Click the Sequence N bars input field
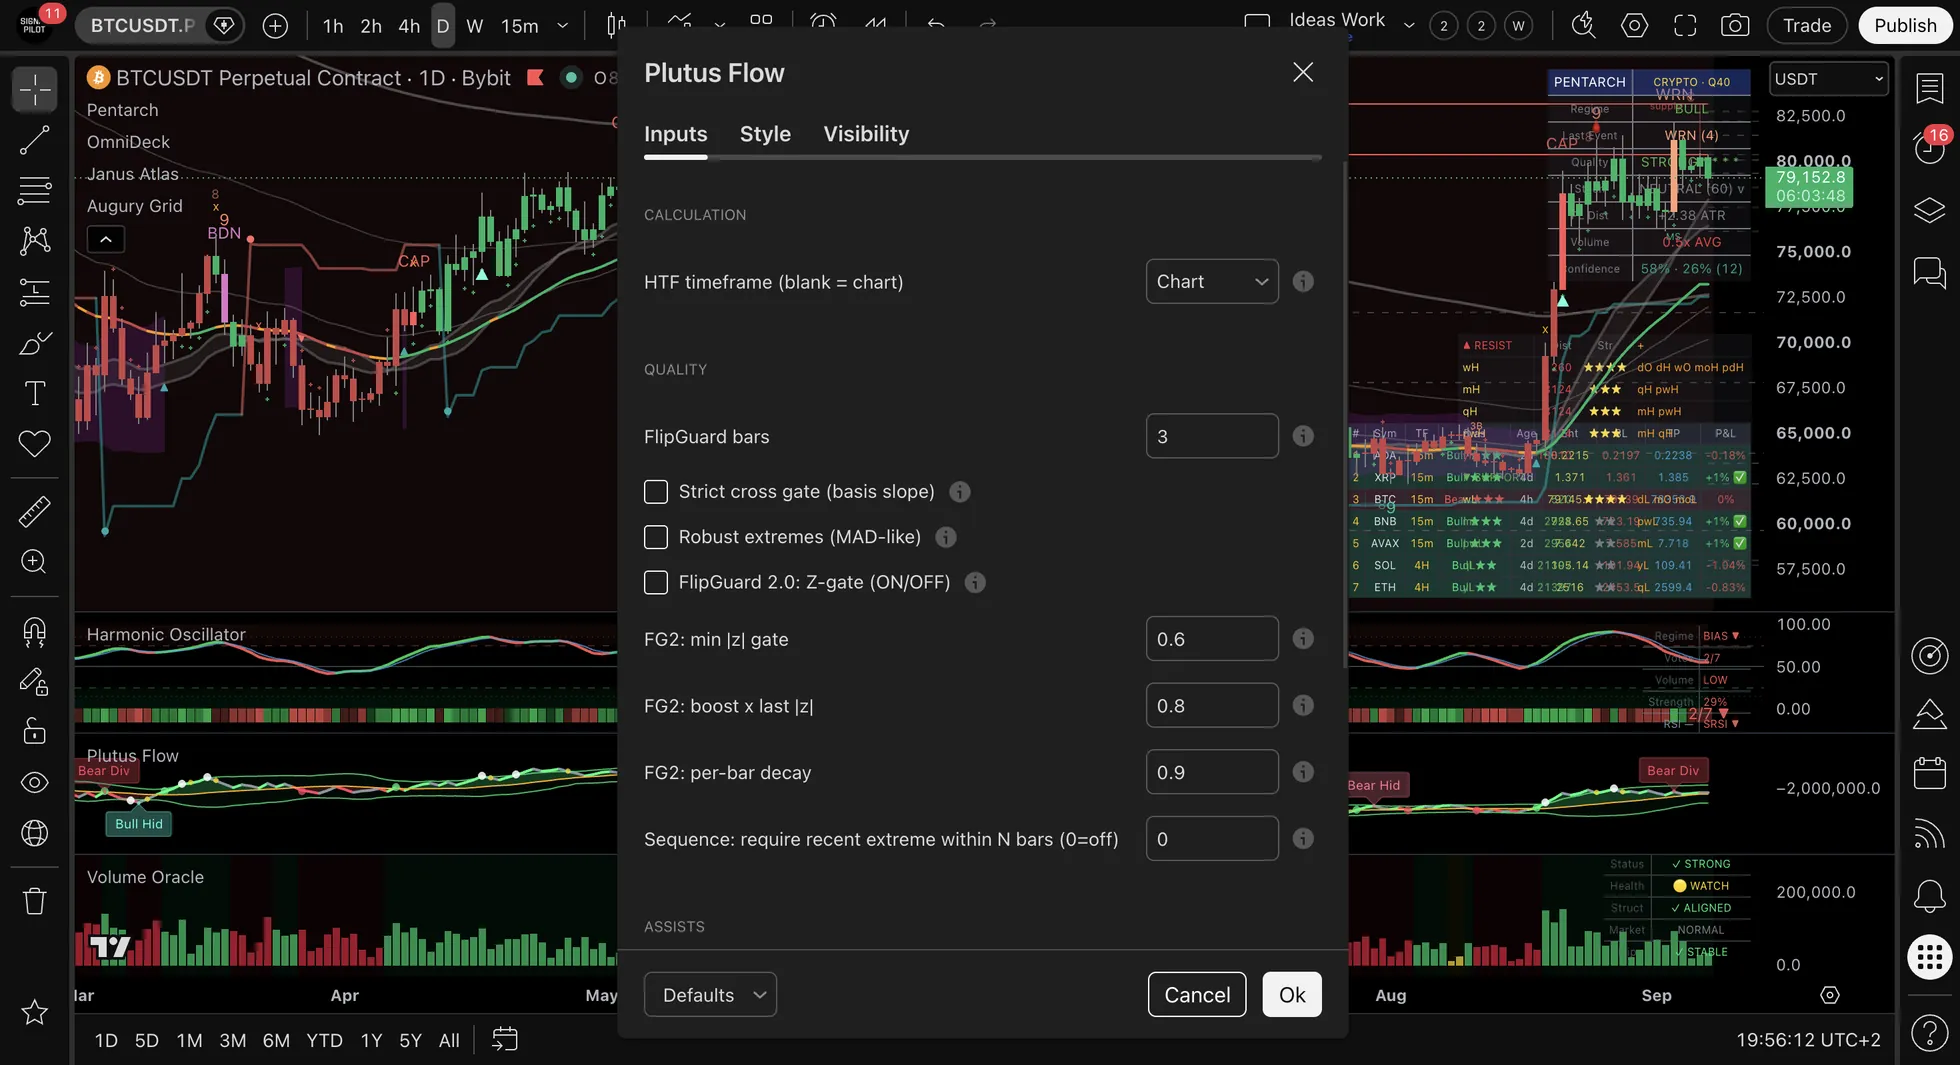 (x=1212, y=839)
